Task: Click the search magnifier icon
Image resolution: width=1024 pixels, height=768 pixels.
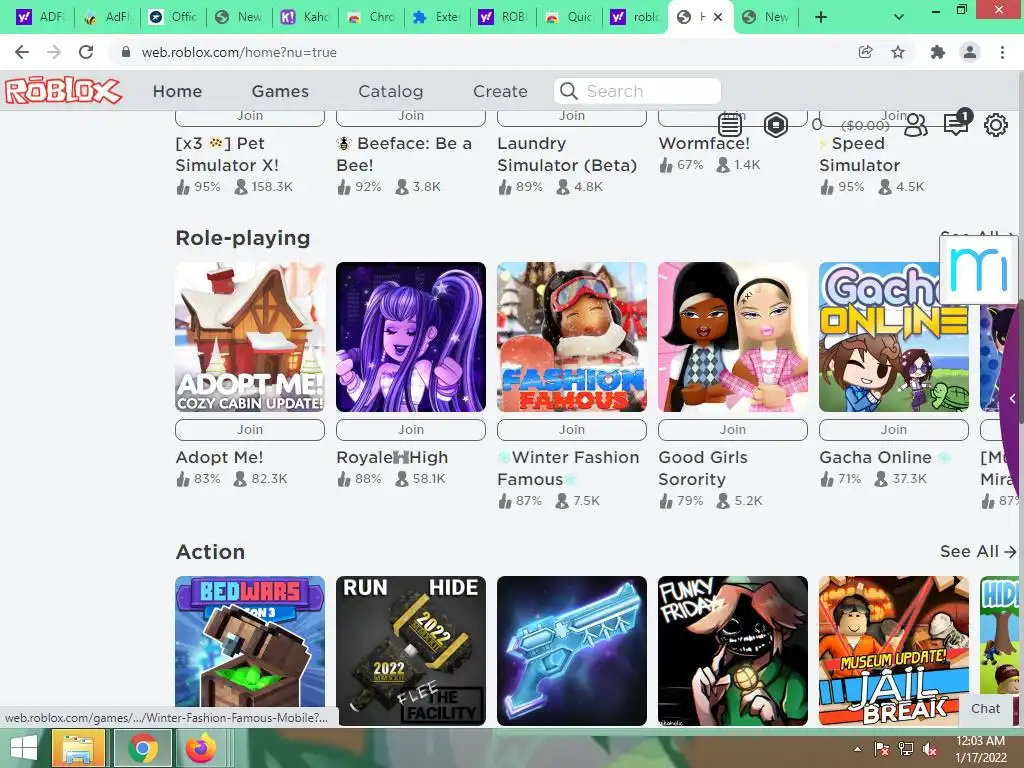Action: click(x=569, y=91)
